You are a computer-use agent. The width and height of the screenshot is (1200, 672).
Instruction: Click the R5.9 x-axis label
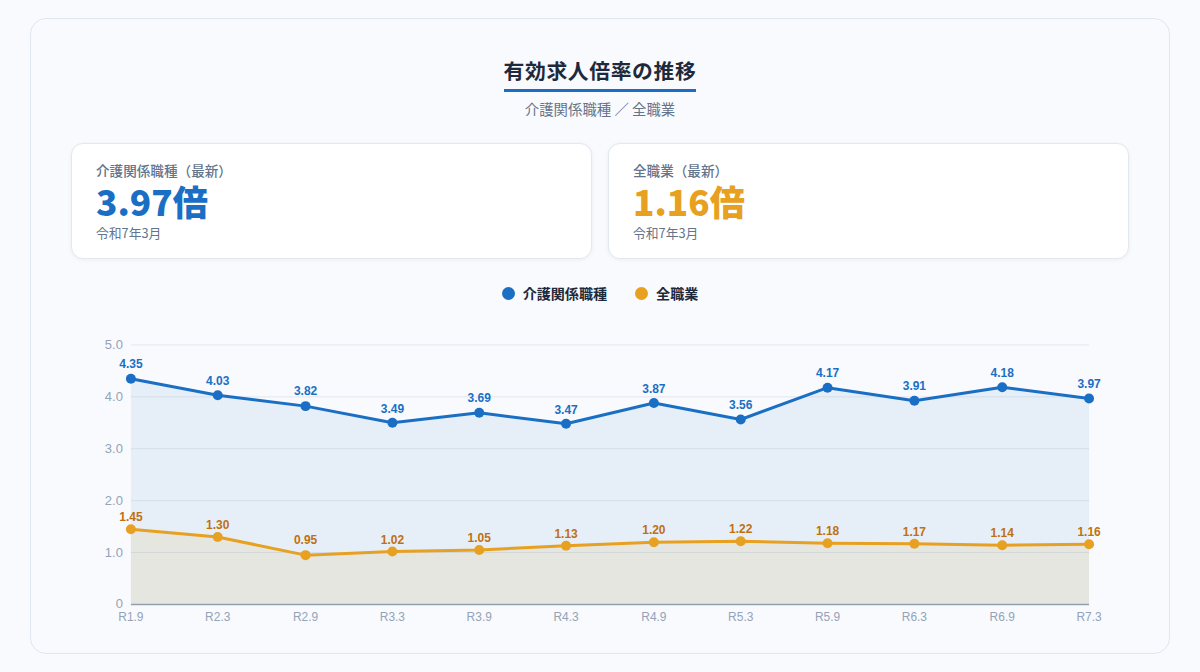pos(828,617)
